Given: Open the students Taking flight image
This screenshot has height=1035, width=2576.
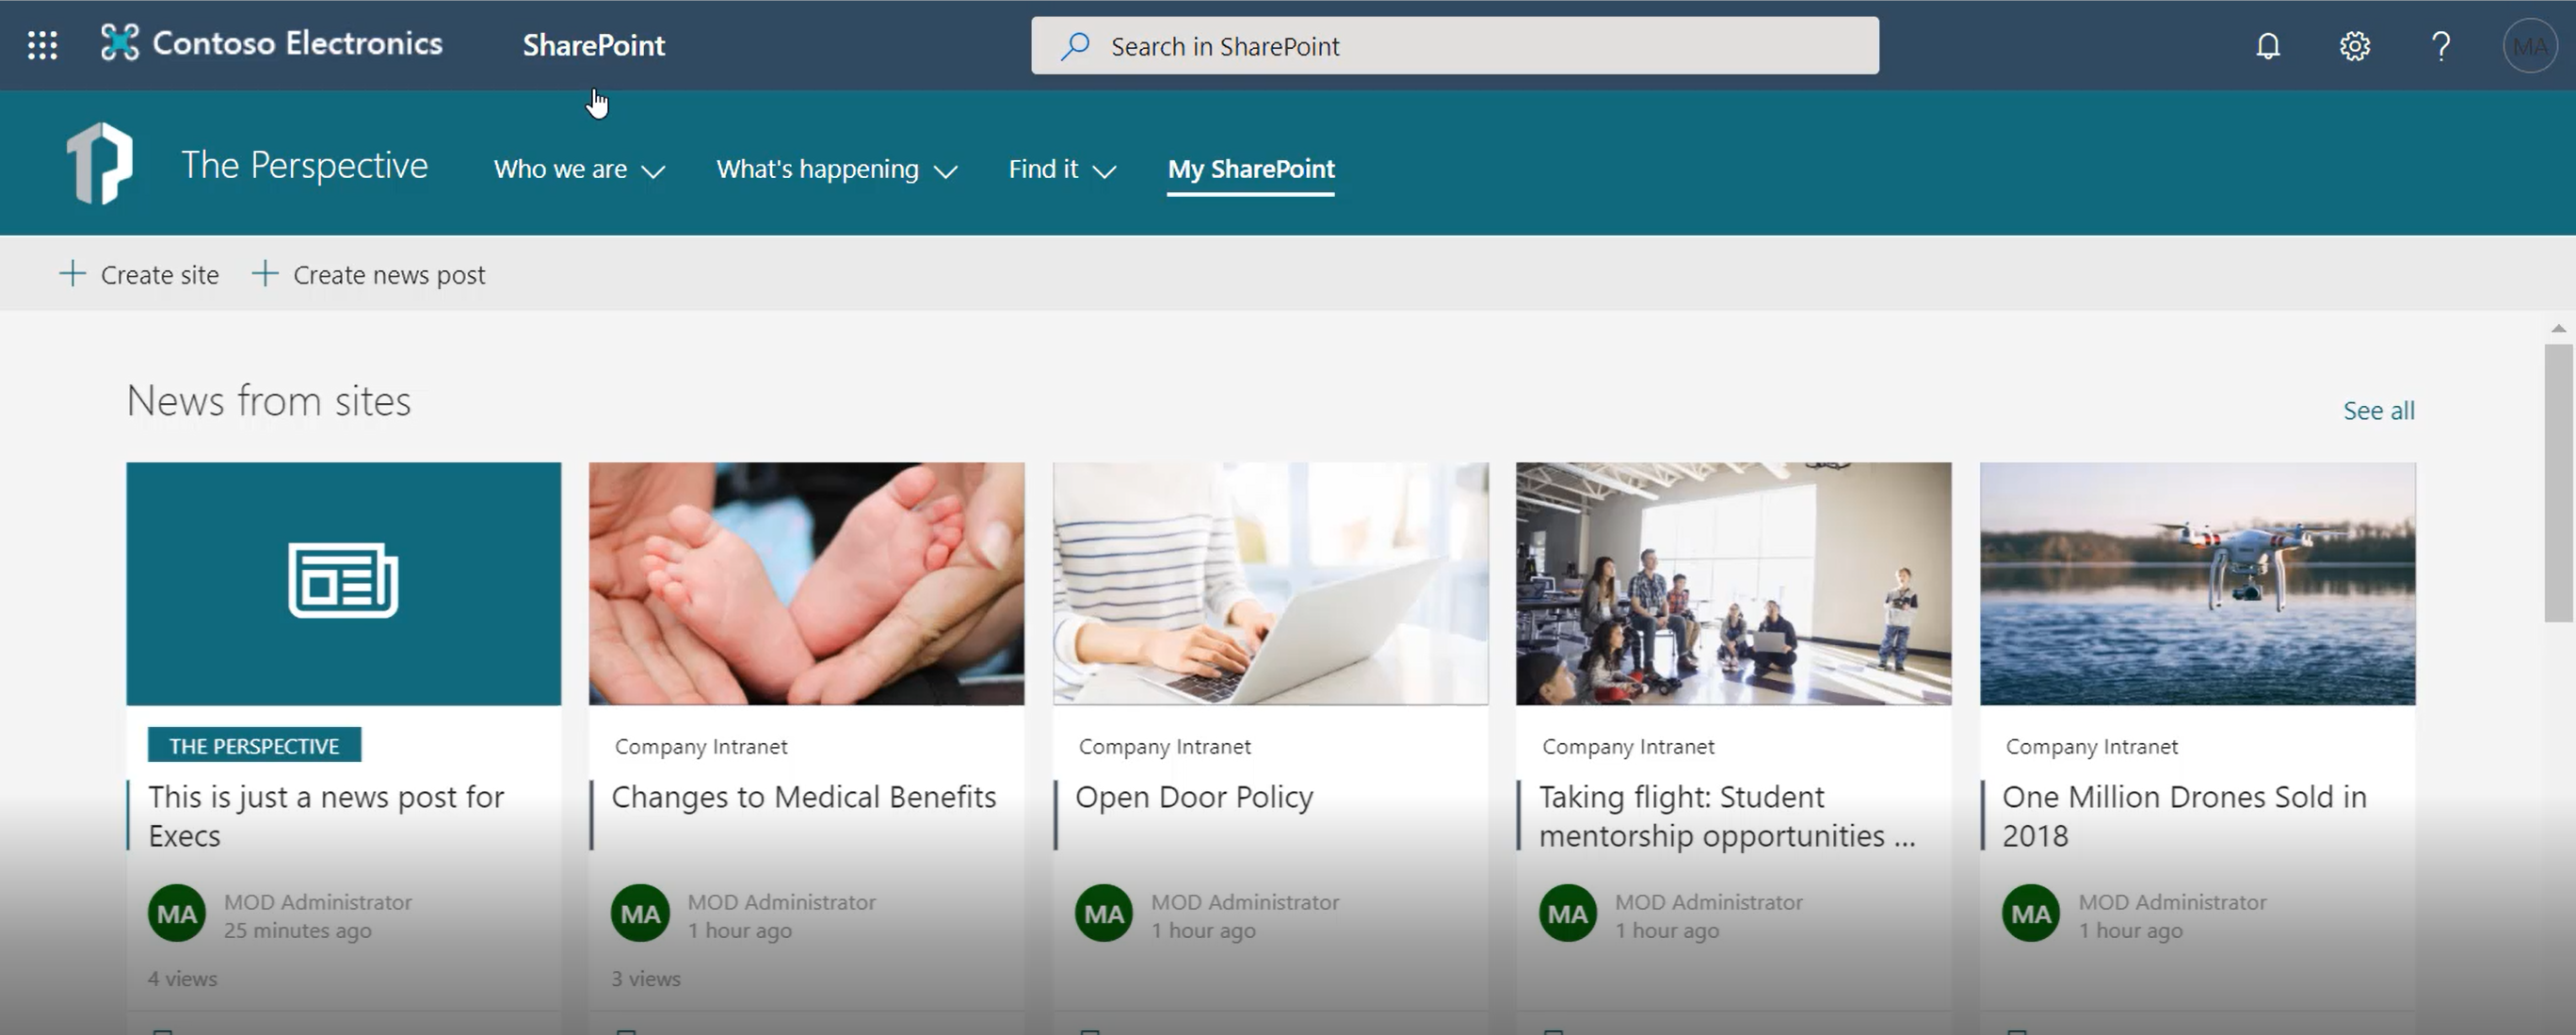Looking at the screenshot, I should point(1734,583).
